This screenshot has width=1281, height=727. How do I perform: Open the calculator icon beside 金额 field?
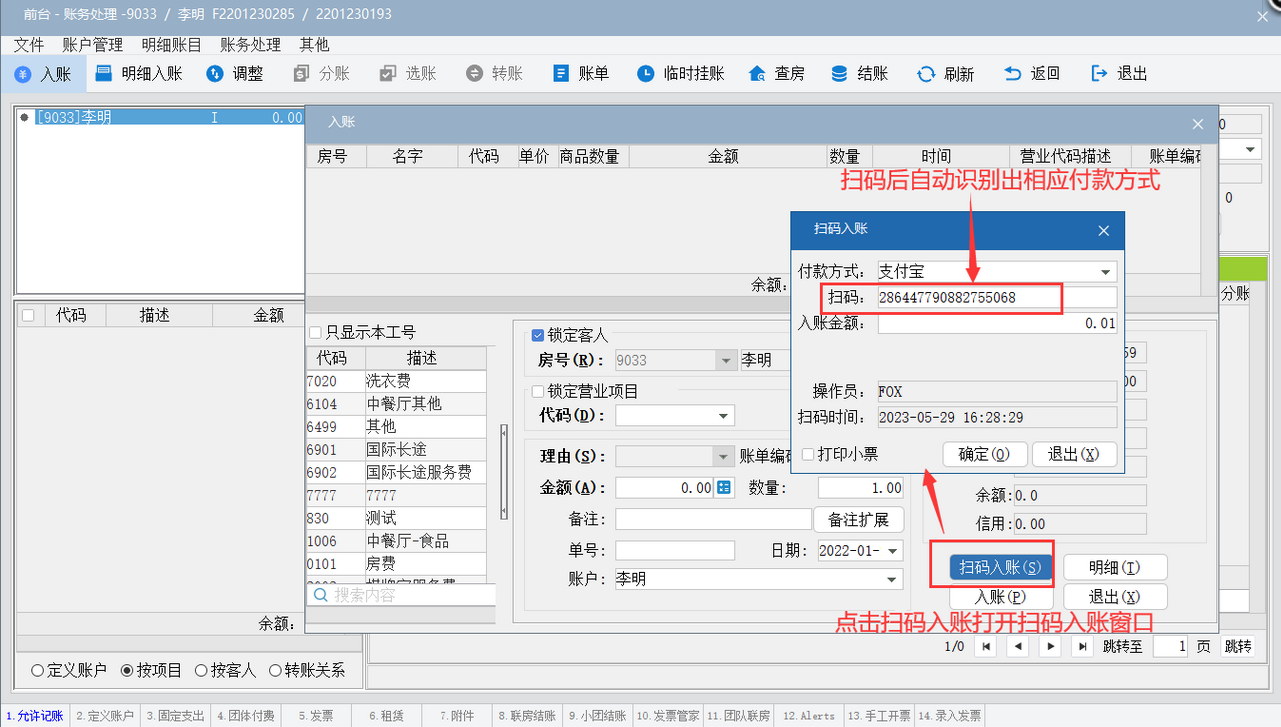(x=724, y=488)
